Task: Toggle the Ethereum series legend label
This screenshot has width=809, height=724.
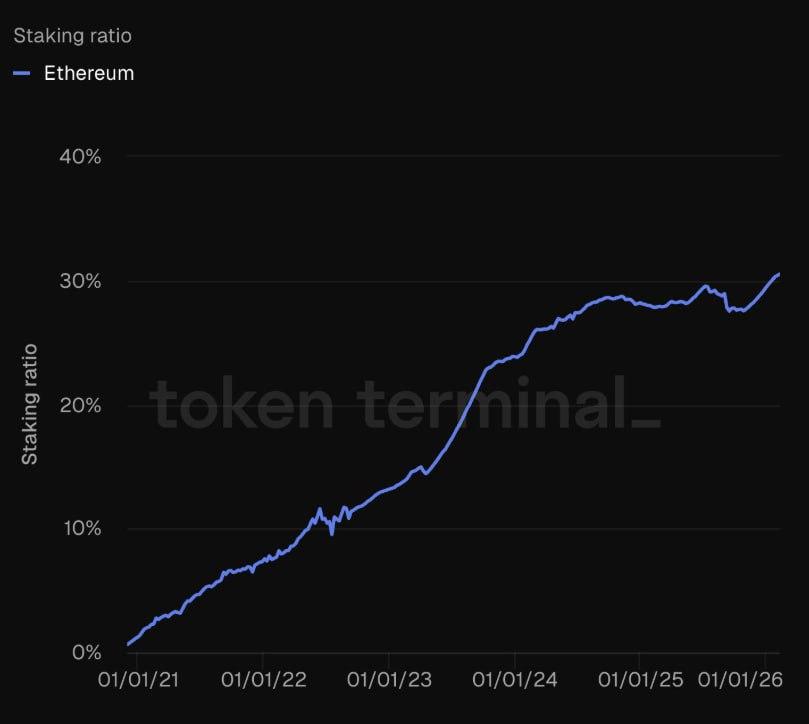Action: point(89,73)
